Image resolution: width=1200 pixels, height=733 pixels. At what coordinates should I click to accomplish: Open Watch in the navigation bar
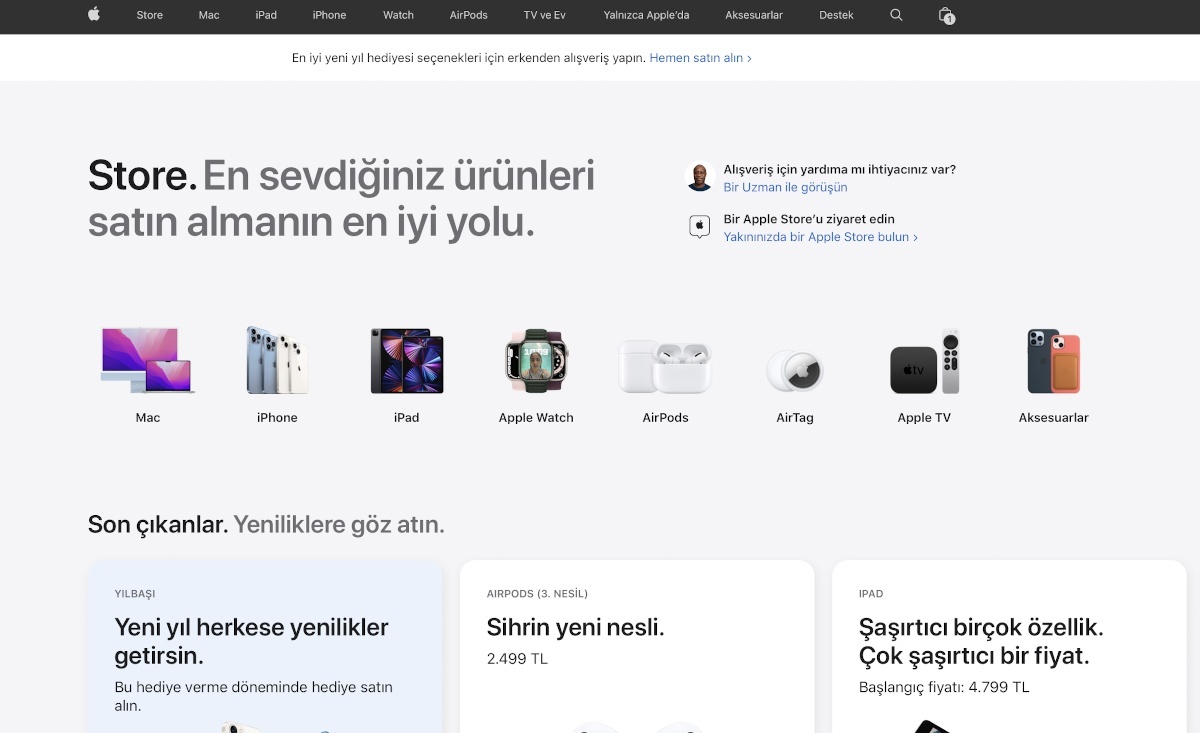click(398, 15)
